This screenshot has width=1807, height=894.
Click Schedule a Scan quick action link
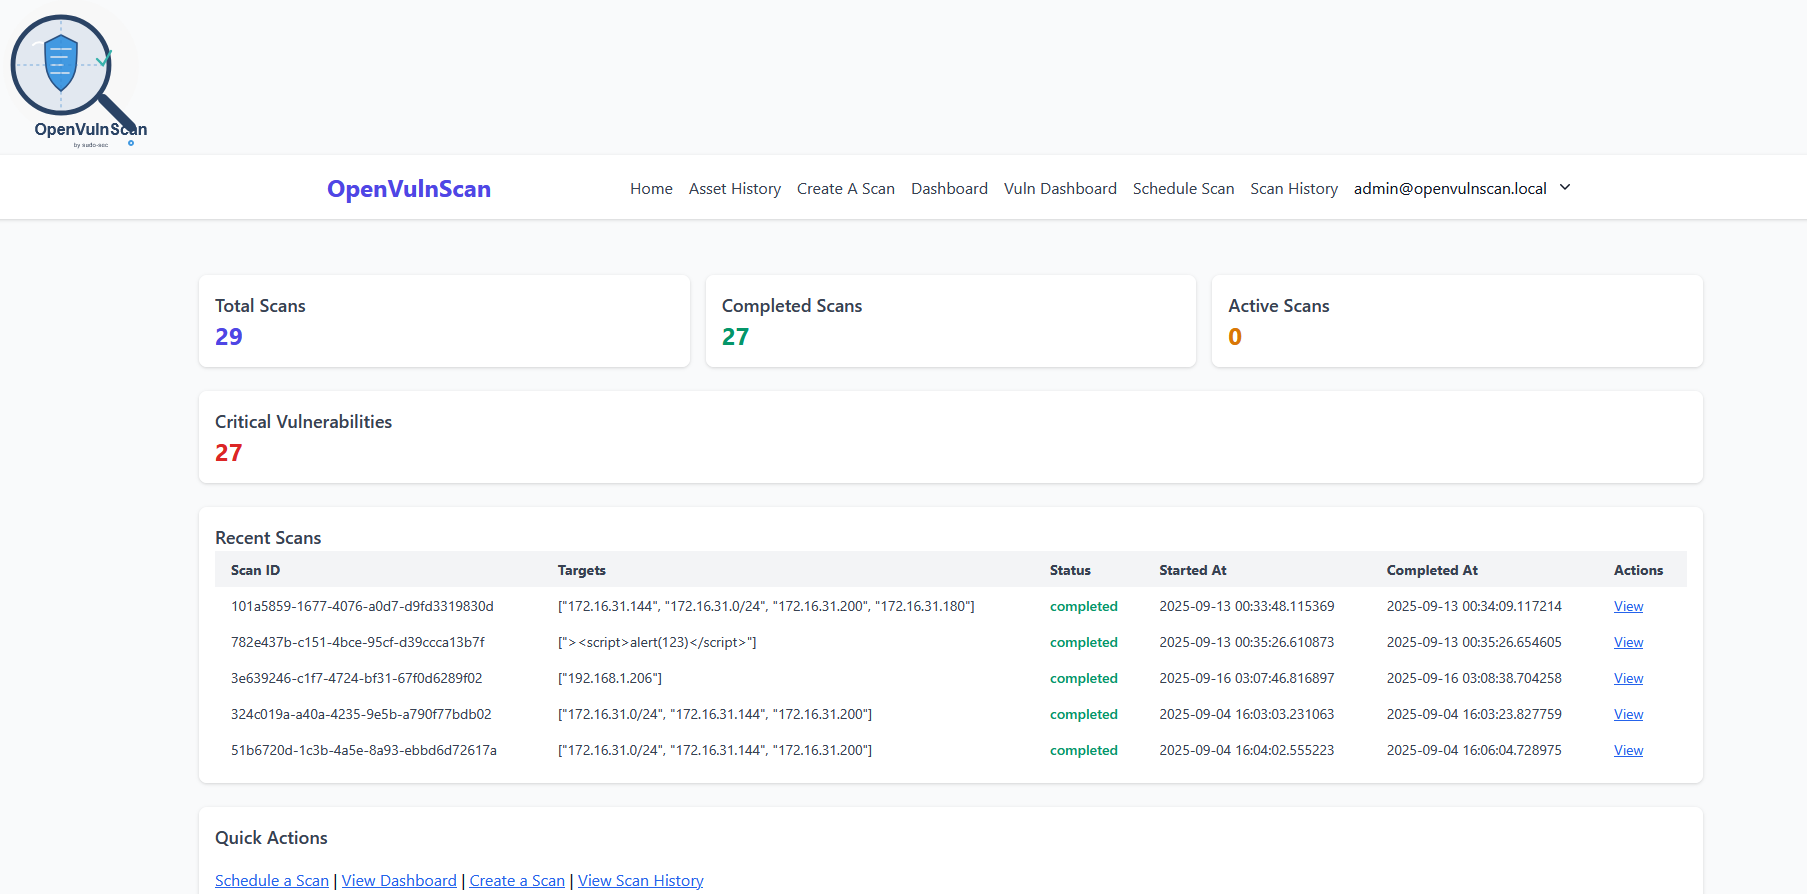click(x=271, y=880)
